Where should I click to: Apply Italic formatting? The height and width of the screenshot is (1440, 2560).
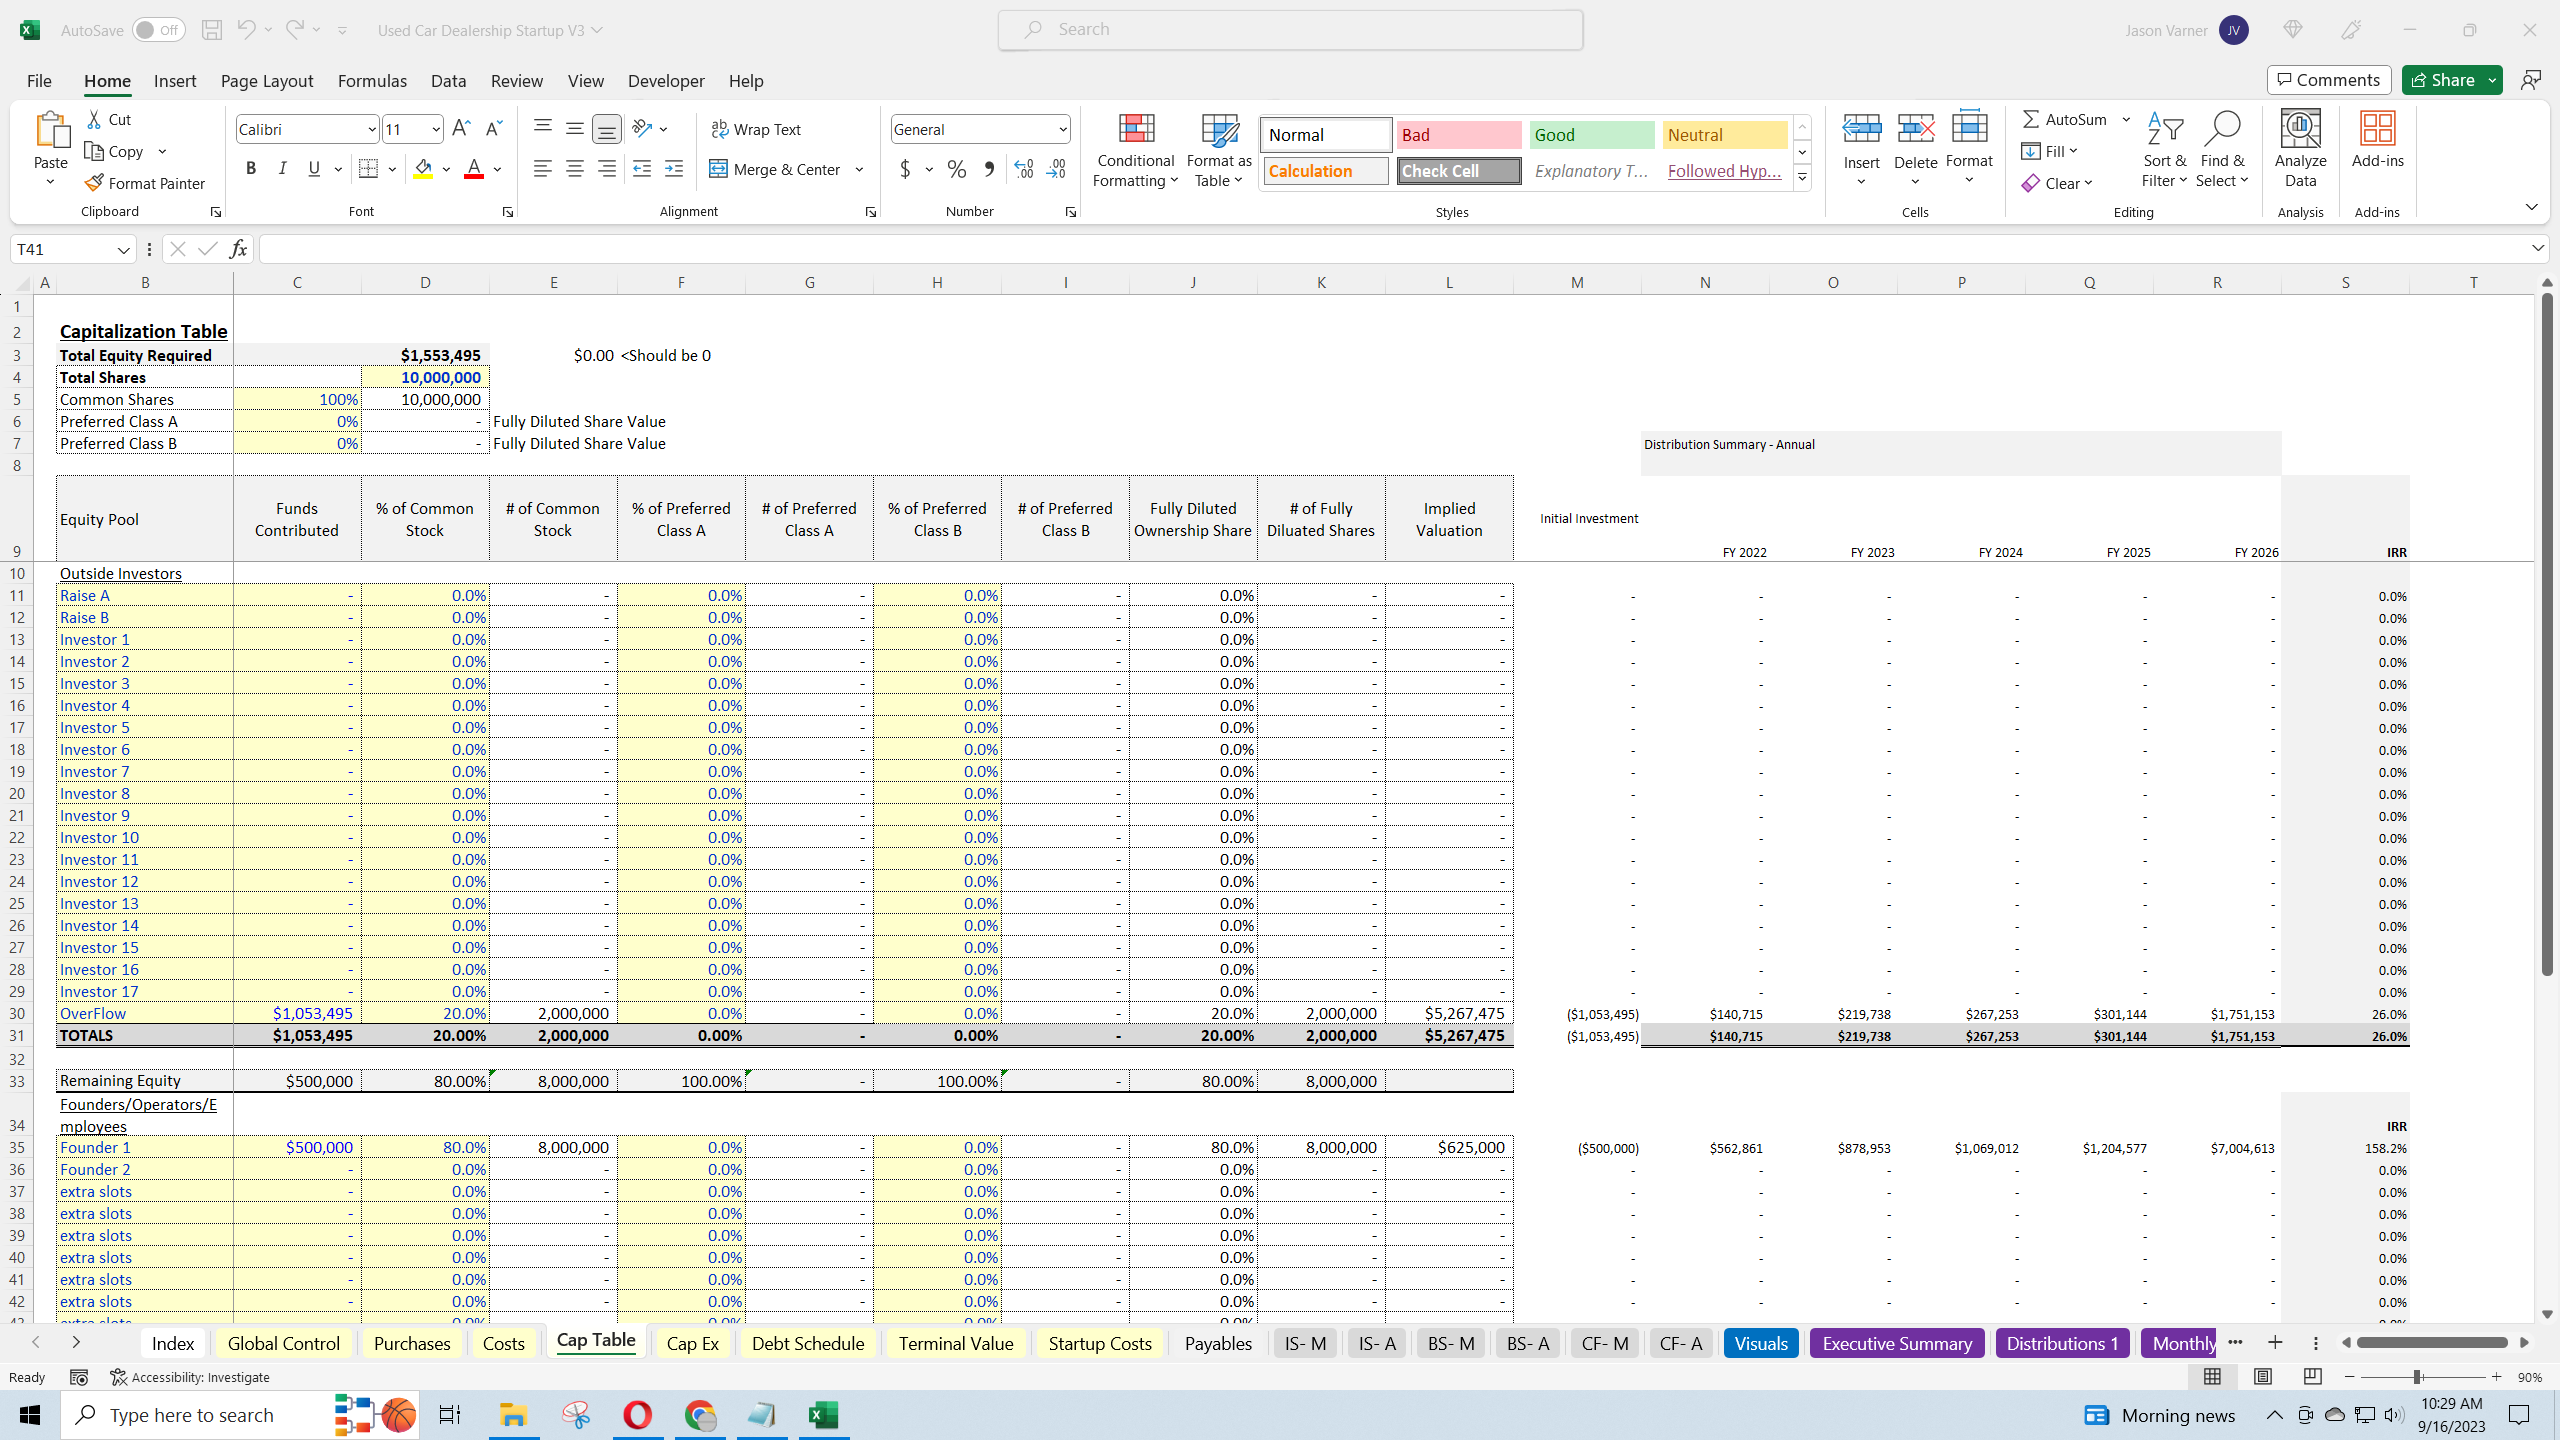[x=282, y=168]
